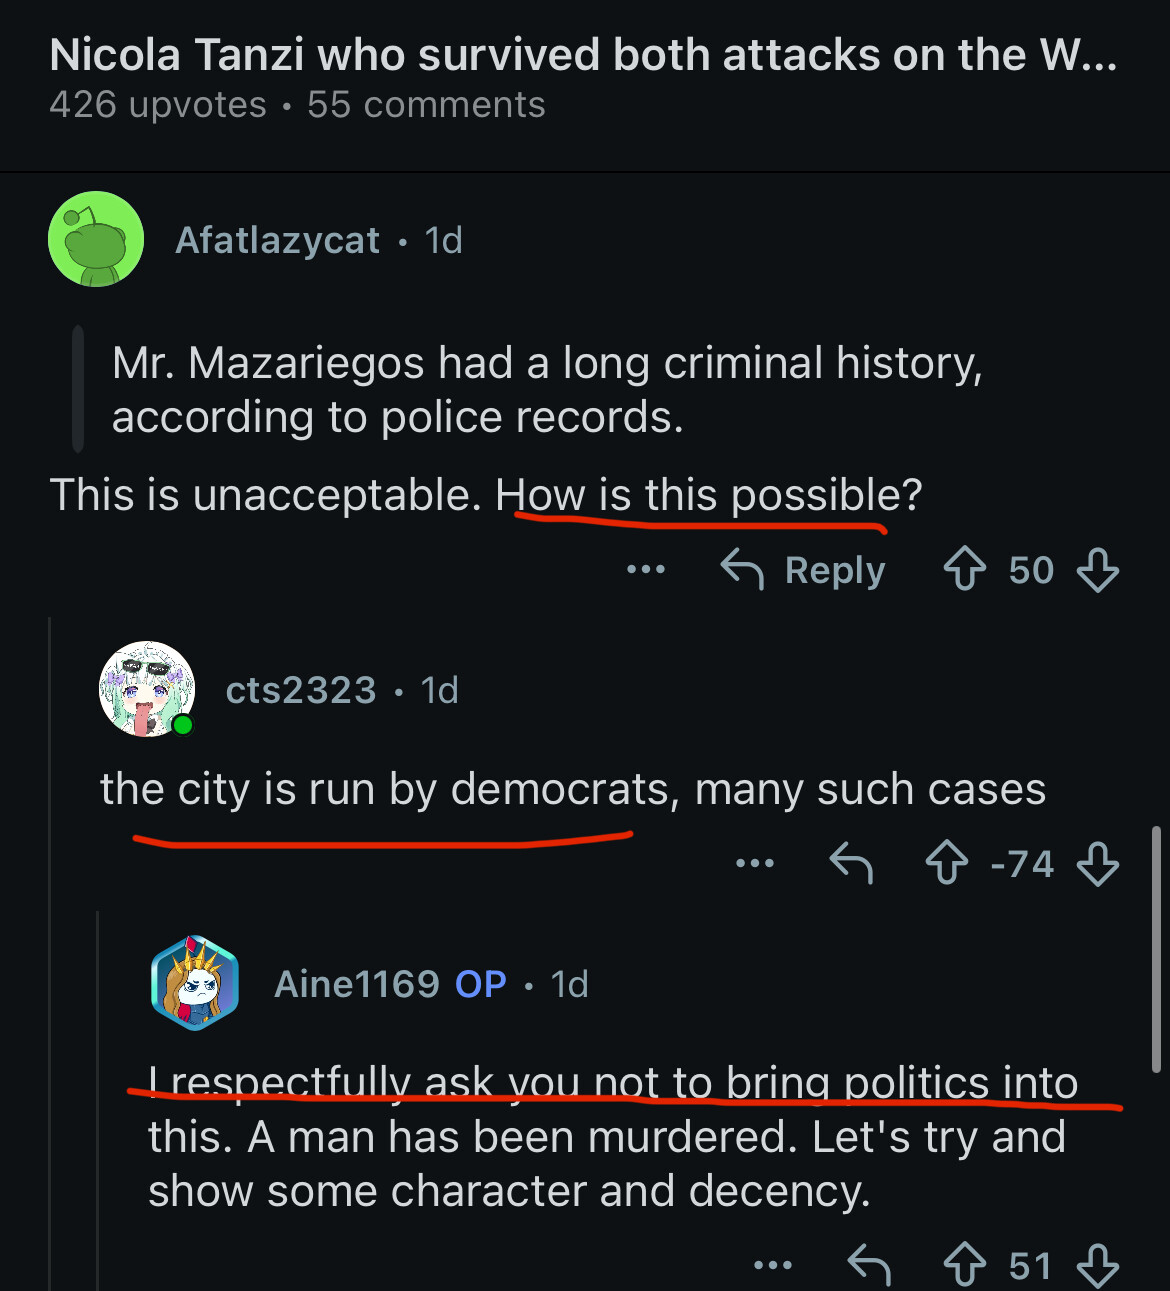Tap Afatlazycat's green Snoo avatar
The image size is (1170, 1291).
point(96,239)
